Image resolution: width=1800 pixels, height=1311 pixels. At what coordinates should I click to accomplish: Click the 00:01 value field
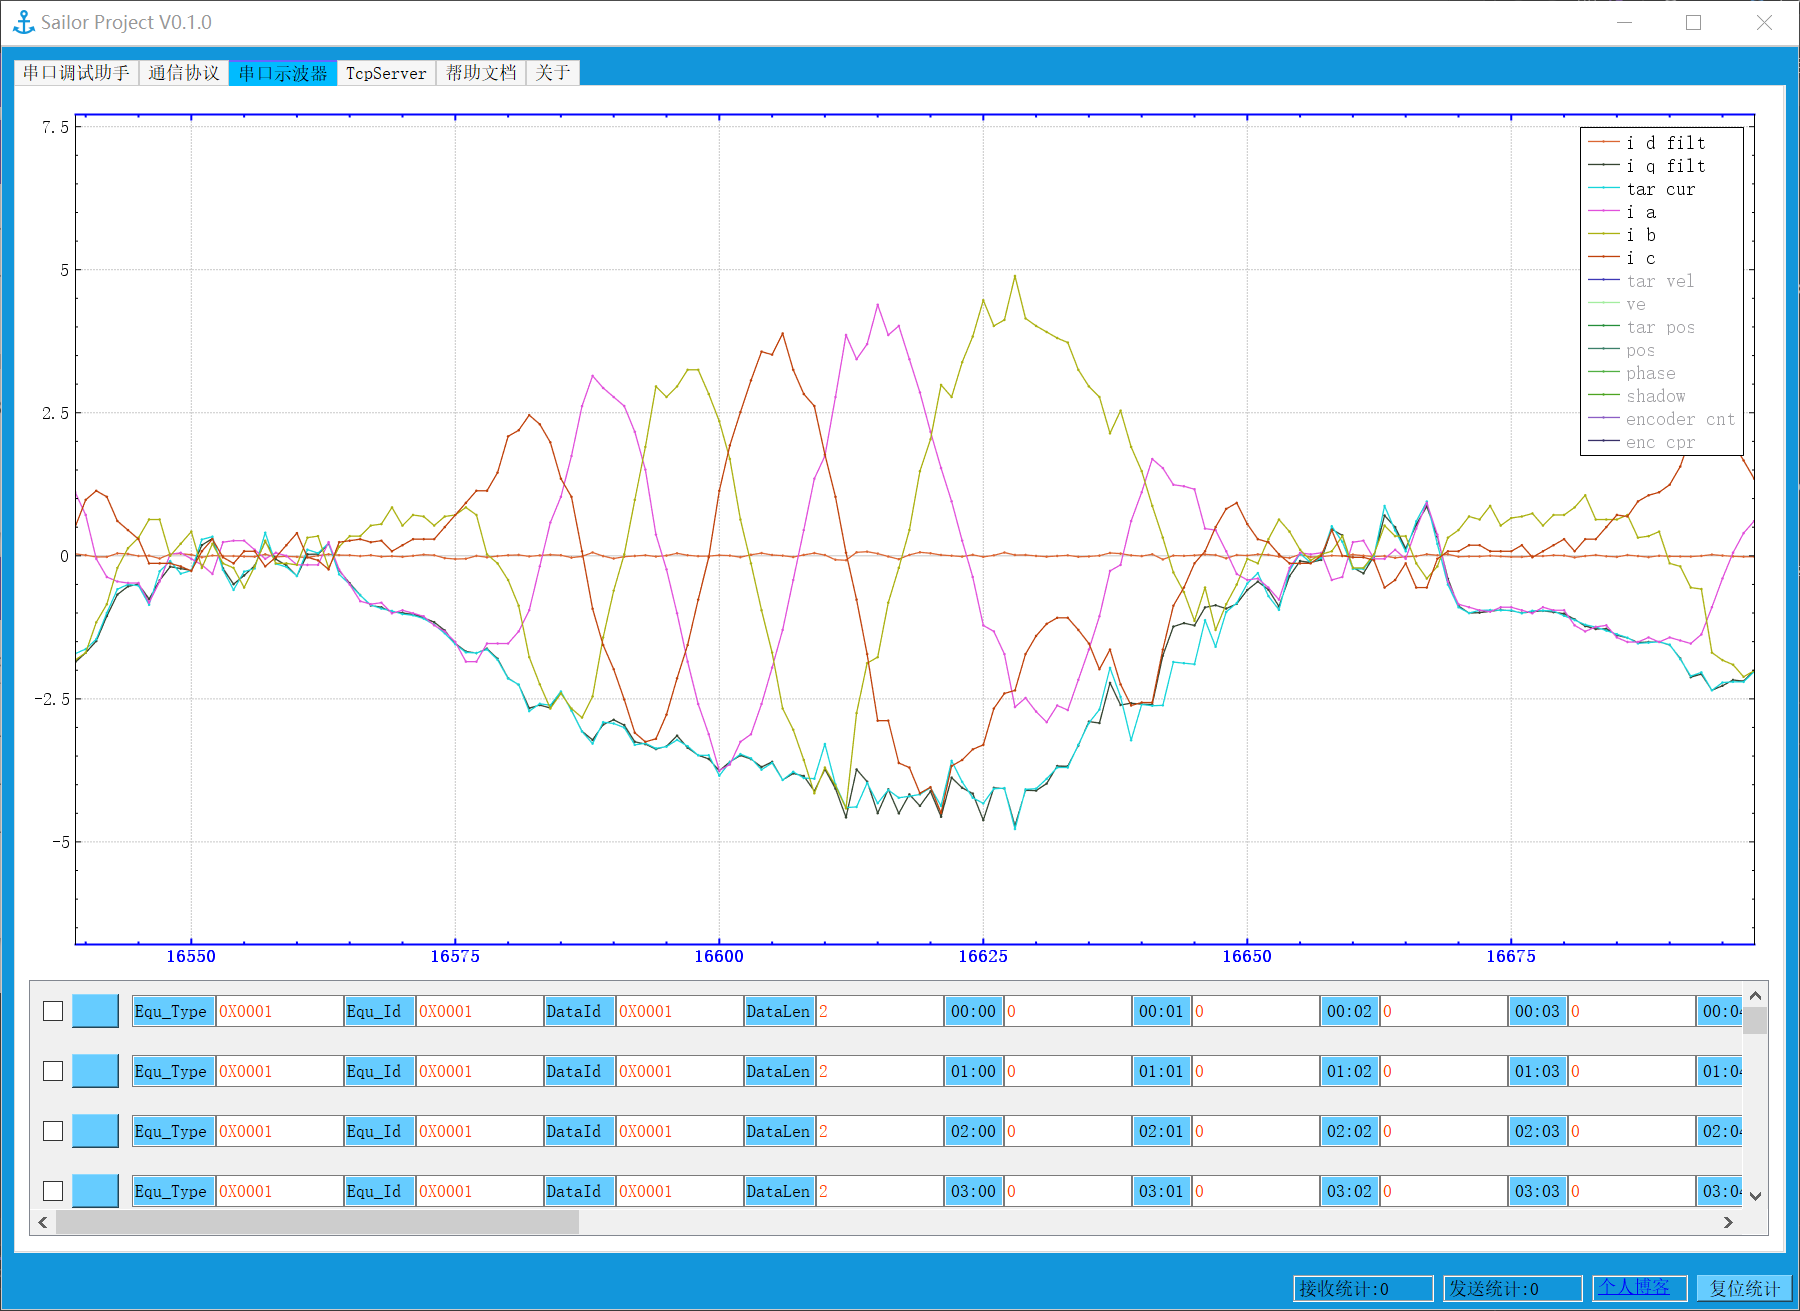[x=1255, y=1011]
